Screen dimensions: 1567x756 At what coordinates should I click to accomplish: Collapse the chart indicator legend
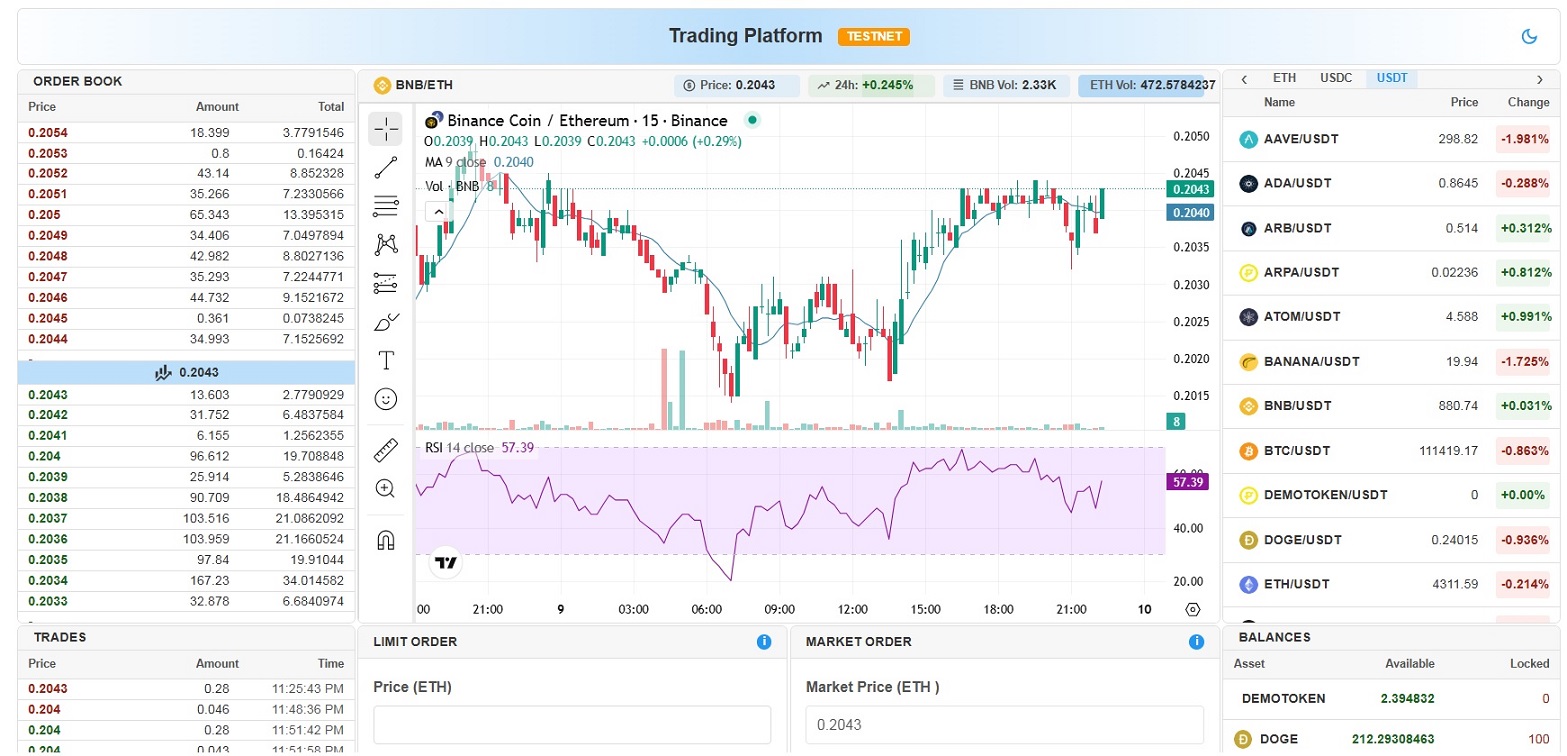point(436,211)
